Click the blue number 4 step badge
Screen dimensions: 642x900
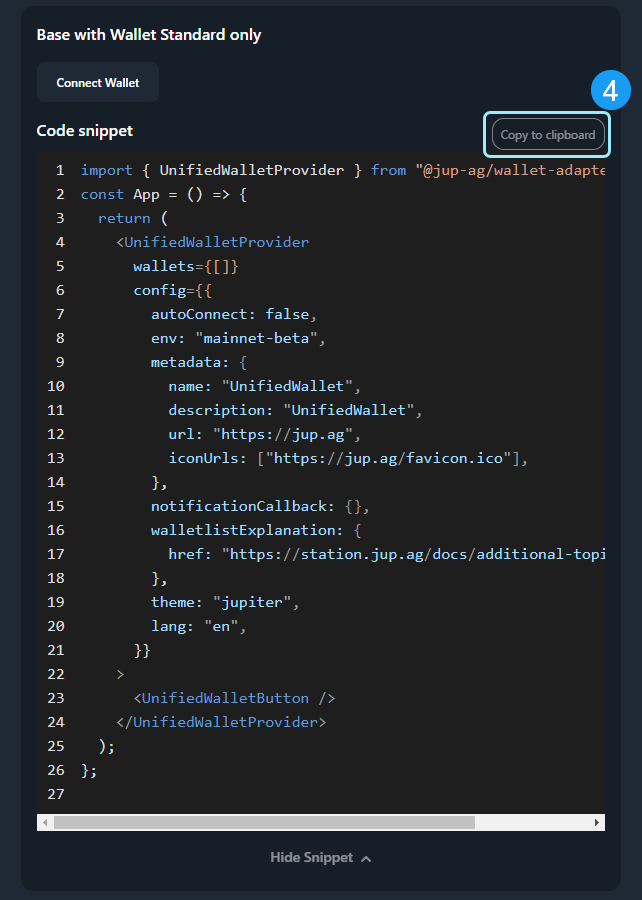click(610, 91)
